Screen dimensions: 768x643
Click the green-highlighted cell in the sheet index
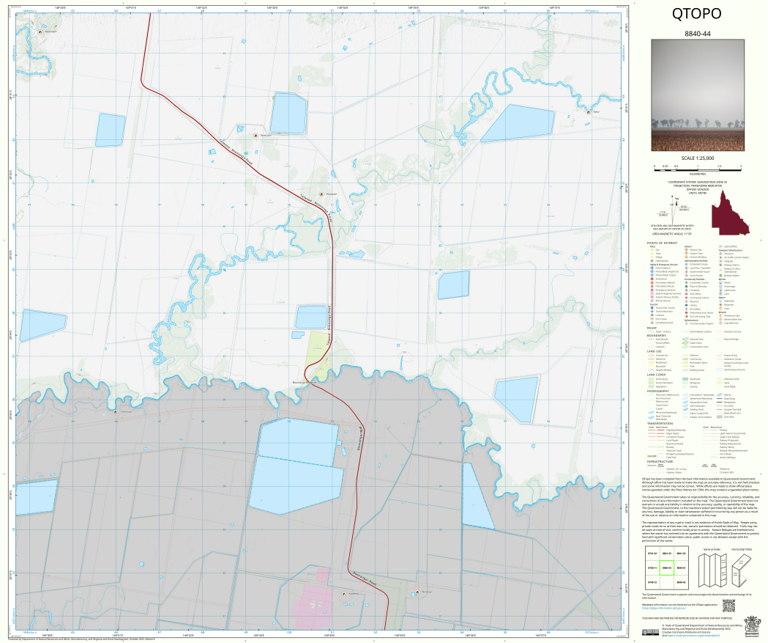point(667,568)
